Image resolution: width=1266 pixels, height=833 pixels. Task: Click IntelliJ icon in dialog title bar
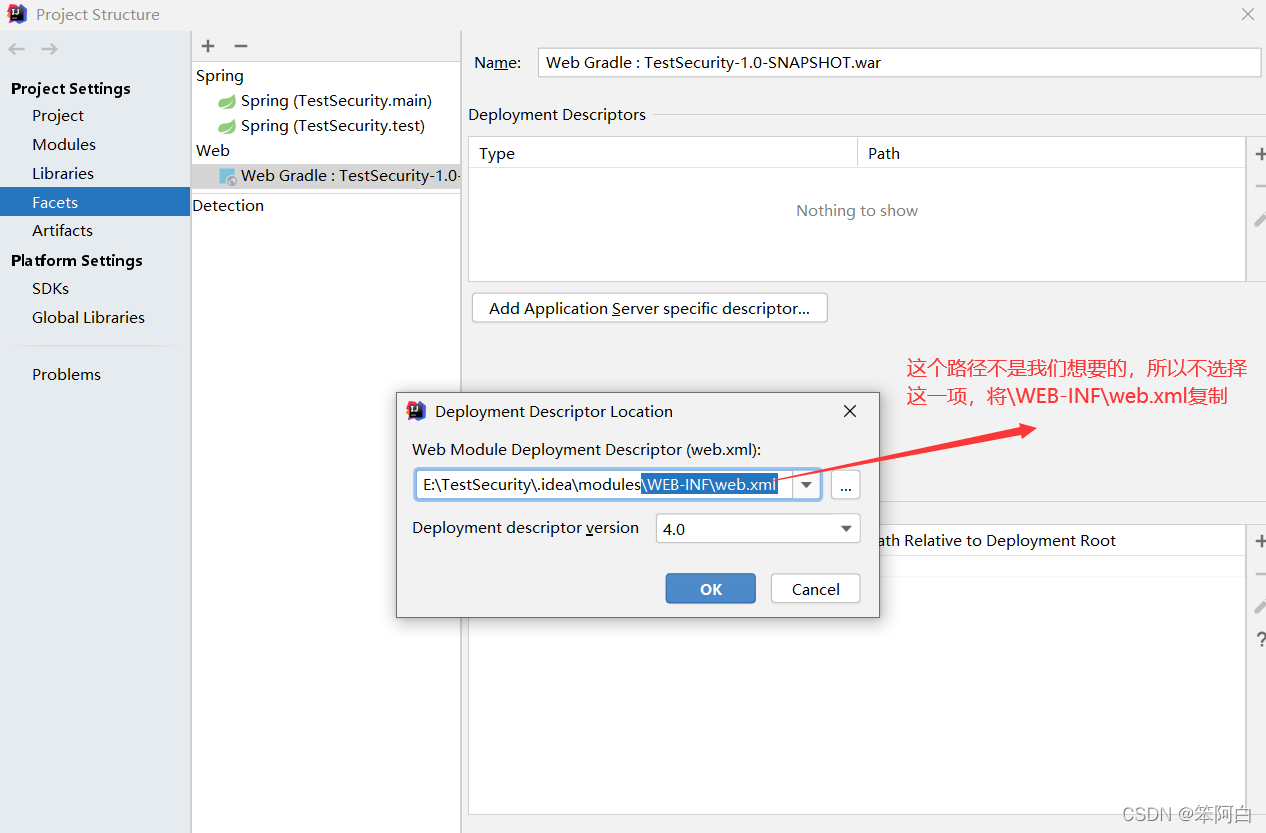(416, 411)
